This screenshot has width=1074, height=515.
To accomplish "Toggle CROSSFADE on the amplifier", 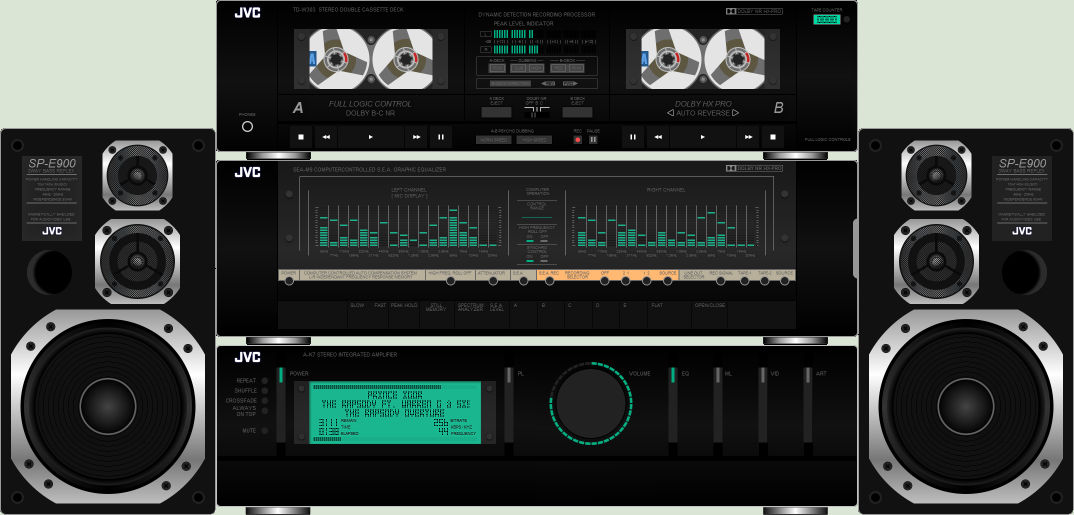I will point(264,401).
